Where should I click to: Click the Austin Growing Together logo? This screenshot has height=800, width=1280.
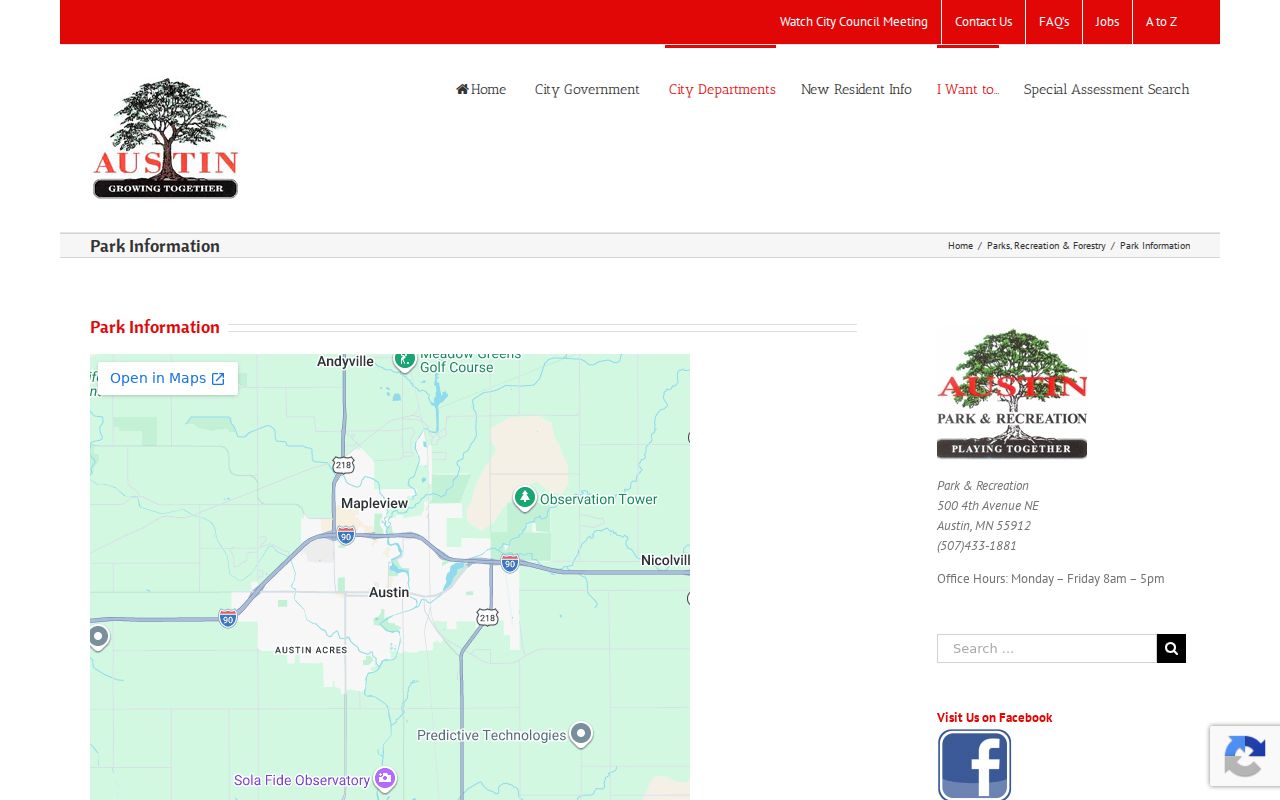pos(165,138)
